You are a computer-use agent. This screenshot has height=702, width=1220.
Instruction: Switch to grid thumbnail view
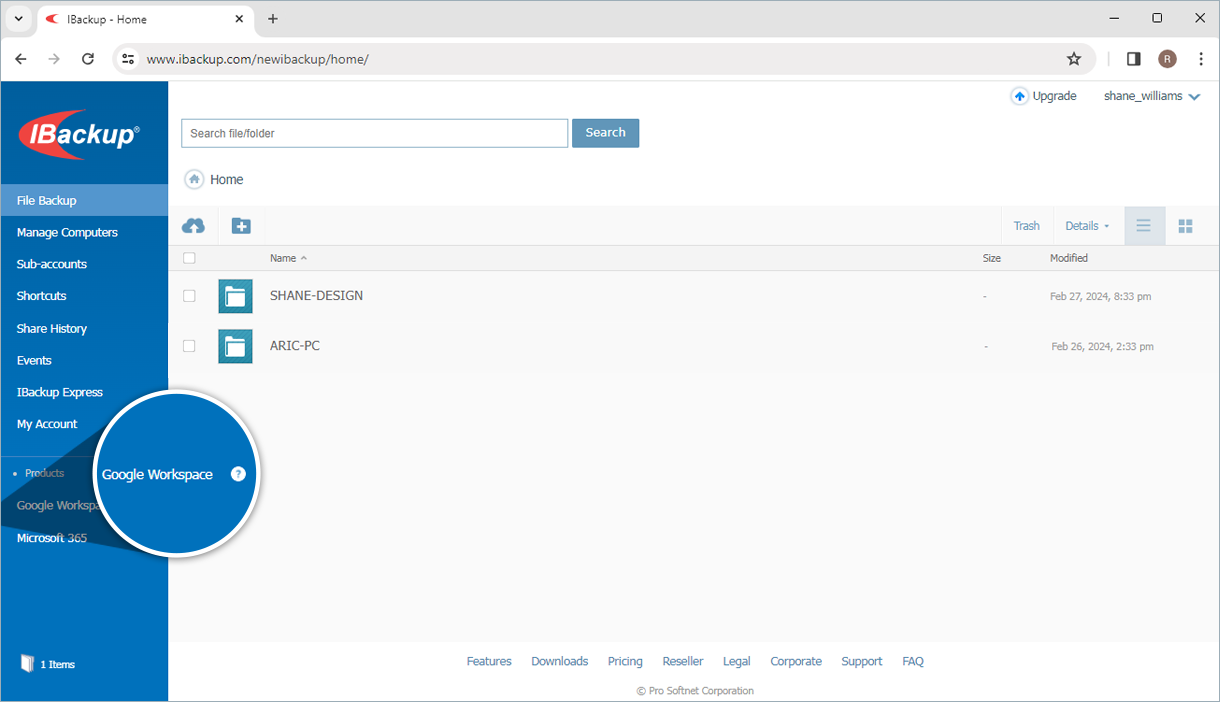(1186, 226)
